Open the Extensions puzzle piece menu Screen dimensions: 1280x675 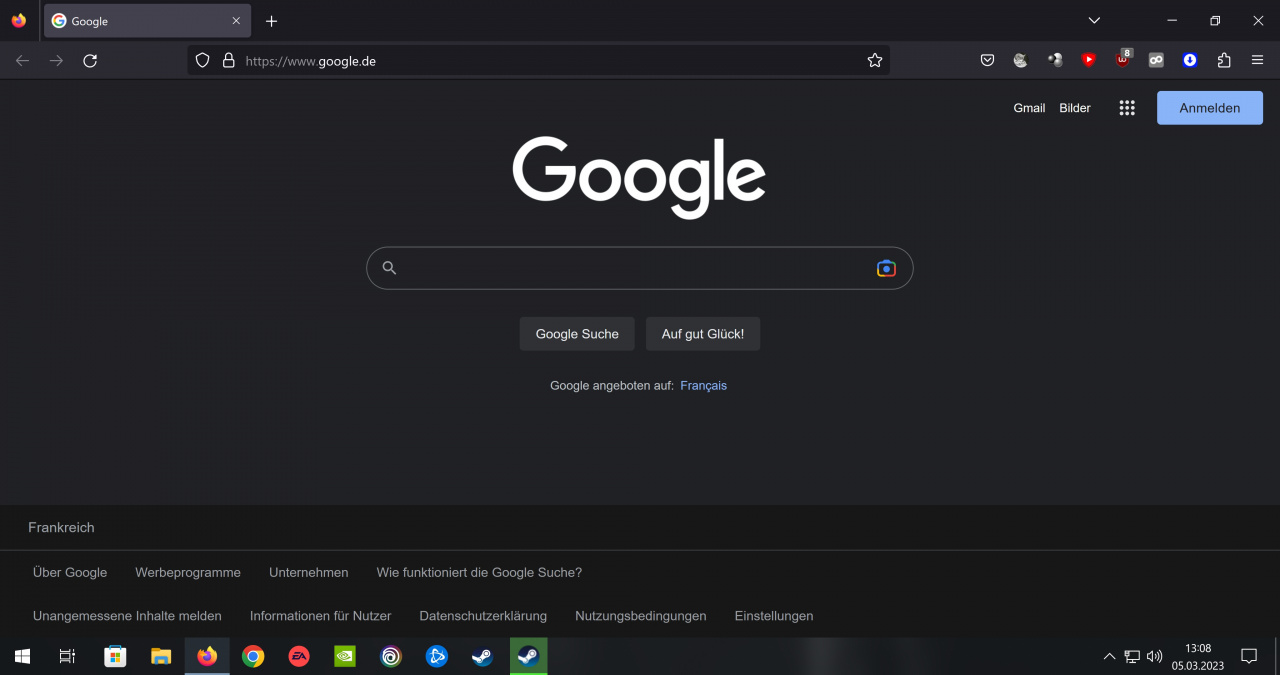tap(1224, 61)
